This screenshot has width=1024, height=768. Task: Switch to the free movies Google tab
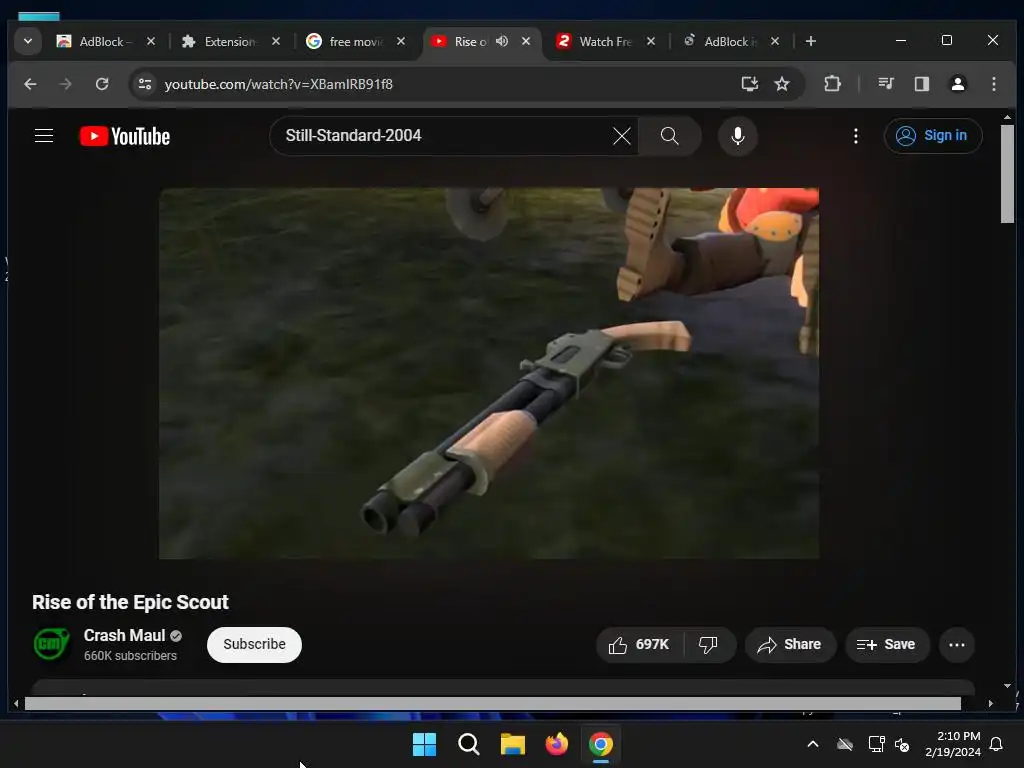[x=355, y=41]
